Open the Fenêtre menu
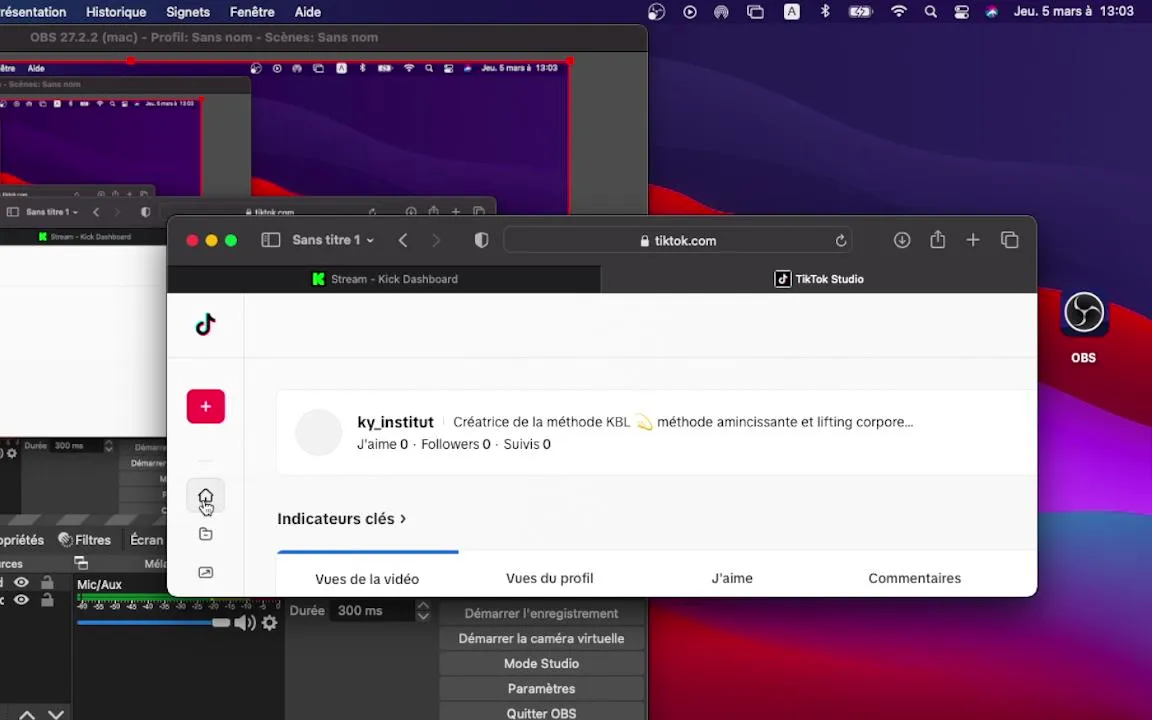The width and height of the screenshot is (1152, 720). 252,12
